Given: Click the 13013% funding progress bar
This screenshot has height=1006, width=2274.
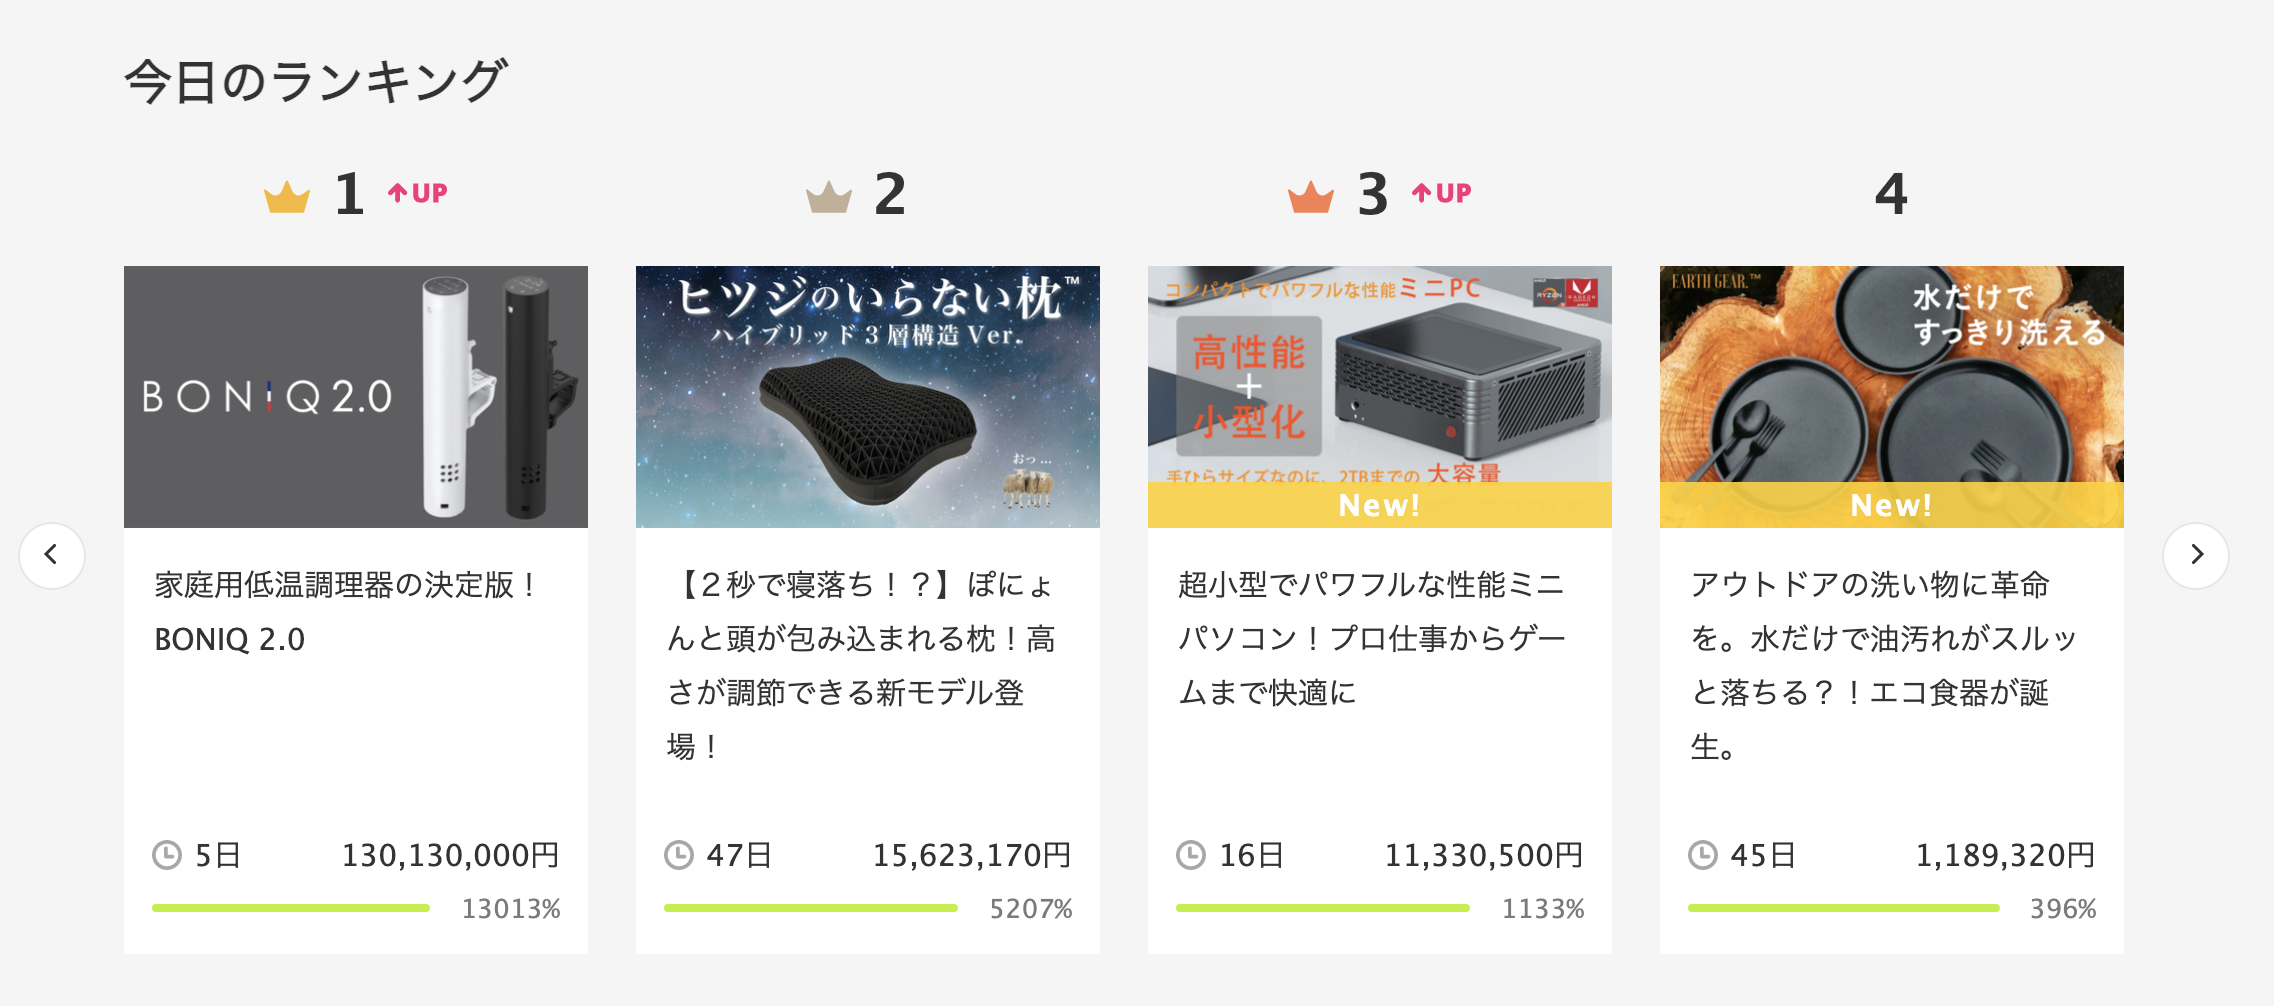Looking at the screenshot, I should [x=291, y=908].
